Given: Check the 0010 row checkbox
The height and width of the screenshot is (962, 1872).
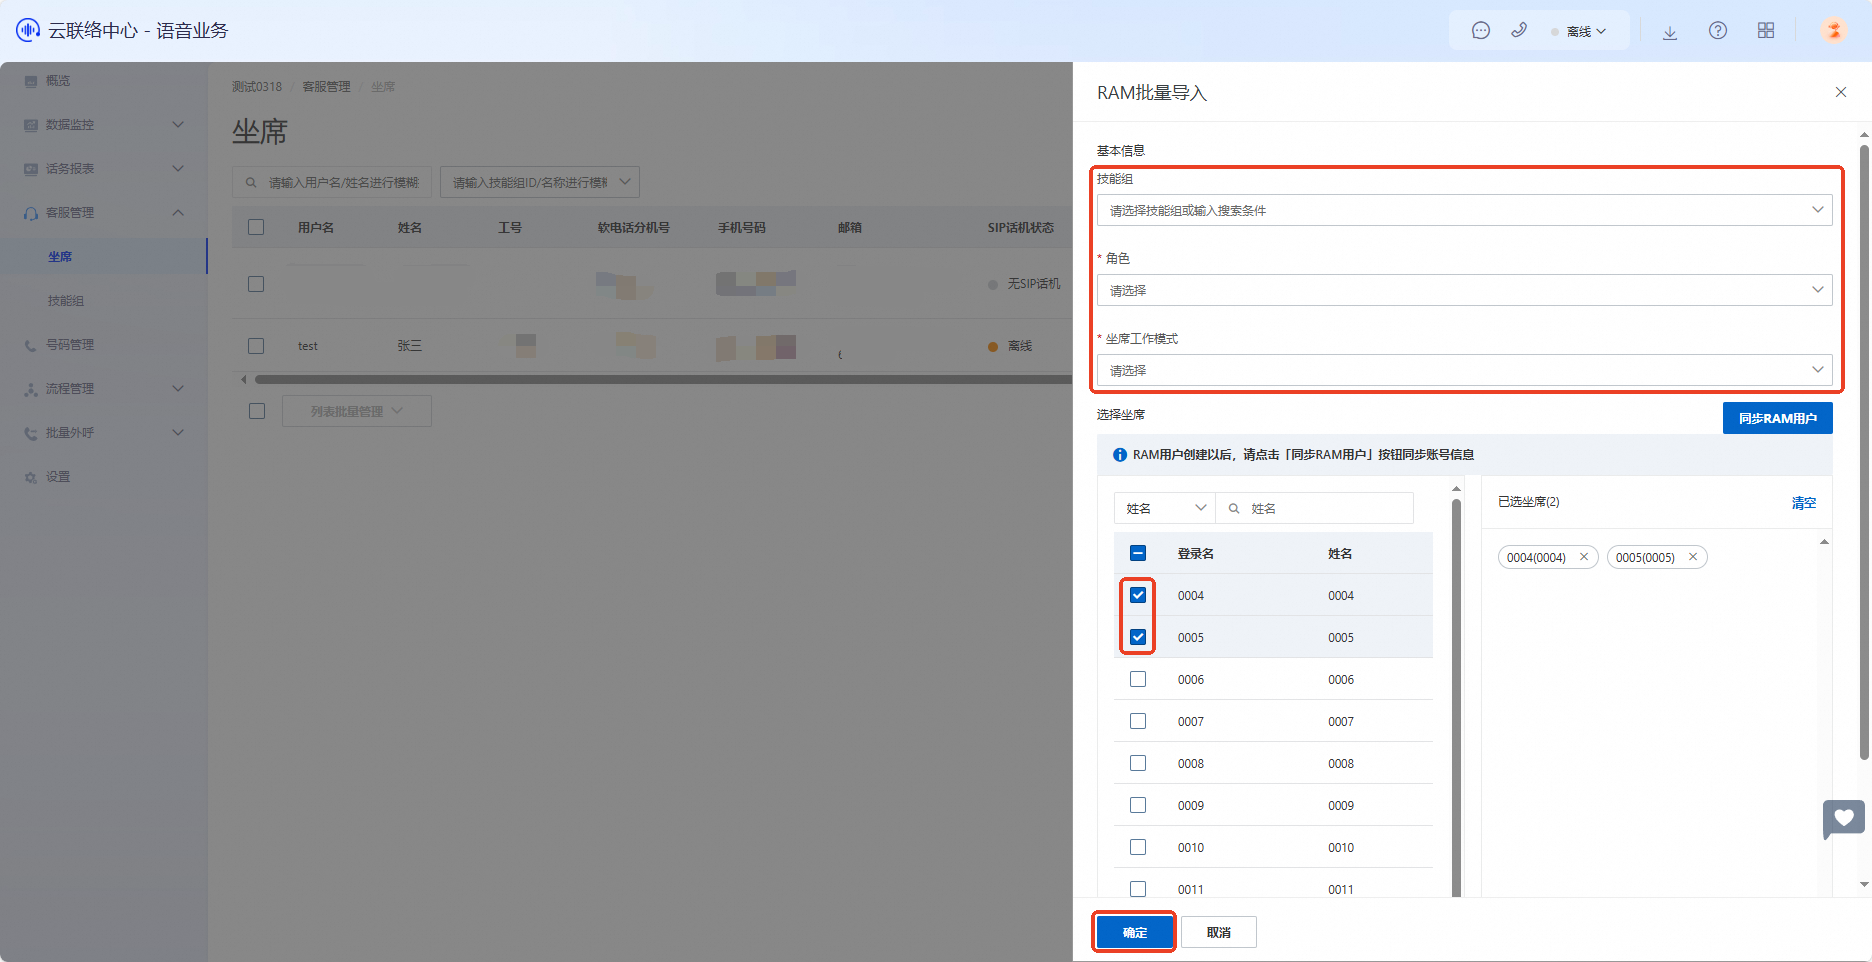Looking at the screenshot, I should [x=1138, y=847].
